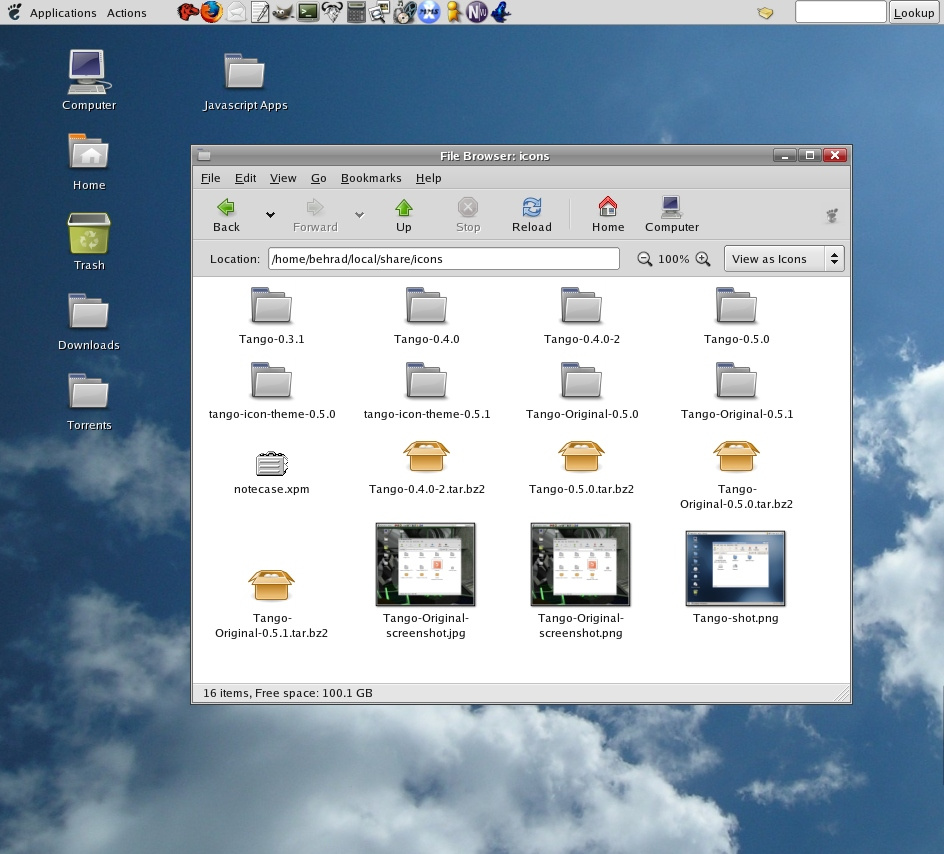The image size is (944, 854).
Task: Open the View as Icons dropdown
Action: (784, 259)
